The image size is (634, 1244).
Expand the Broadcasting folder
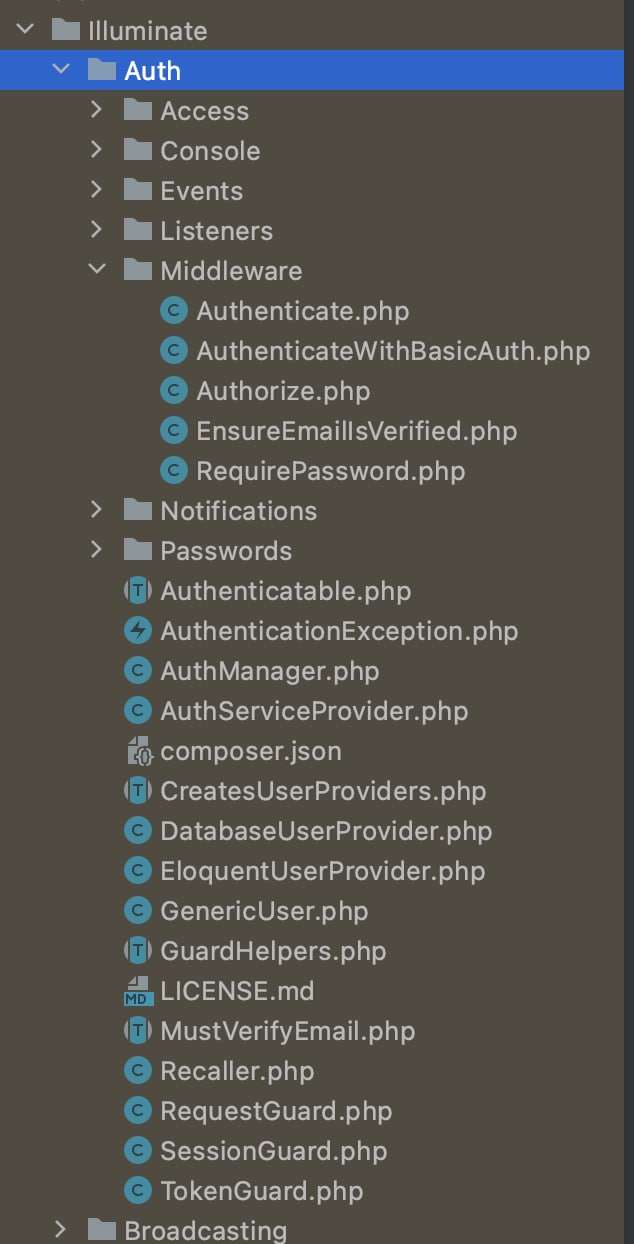61,1229
